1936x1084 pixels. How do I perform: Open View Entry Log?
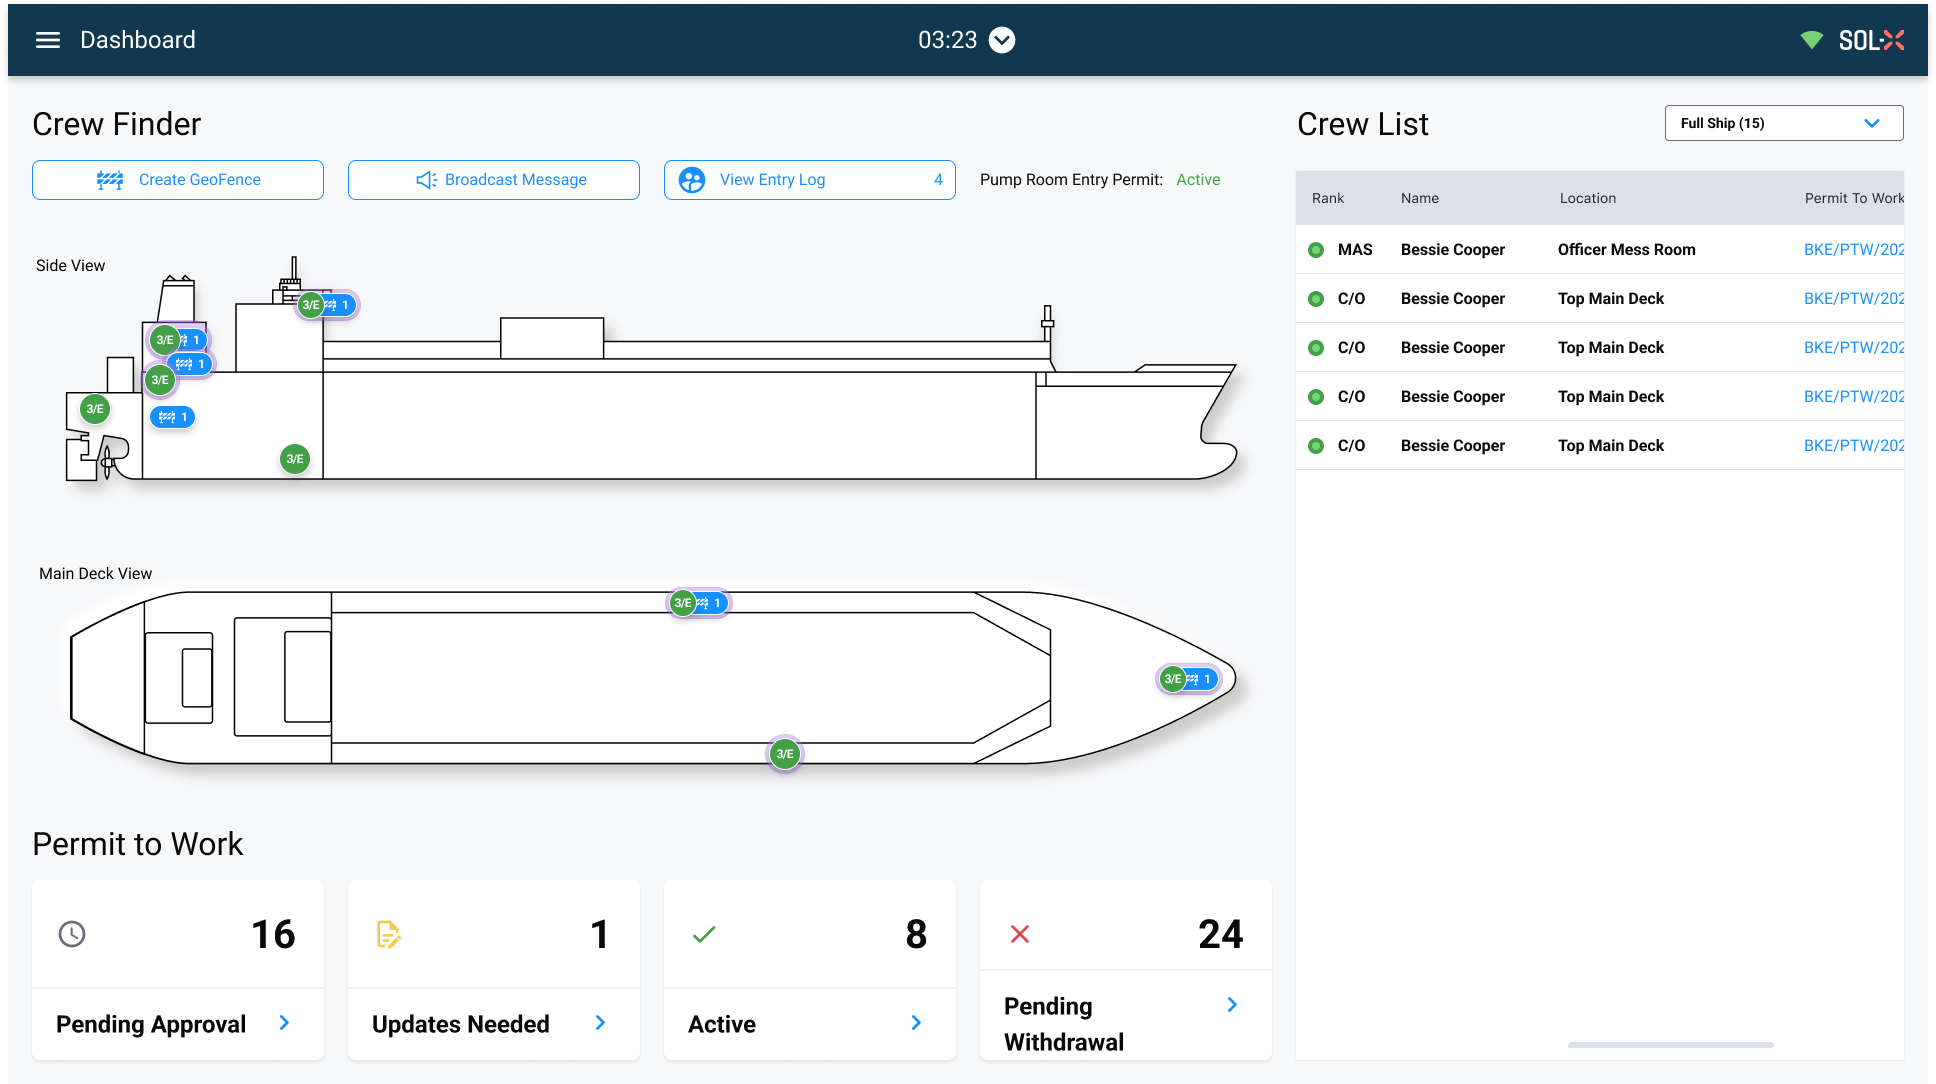pos(809,180)
